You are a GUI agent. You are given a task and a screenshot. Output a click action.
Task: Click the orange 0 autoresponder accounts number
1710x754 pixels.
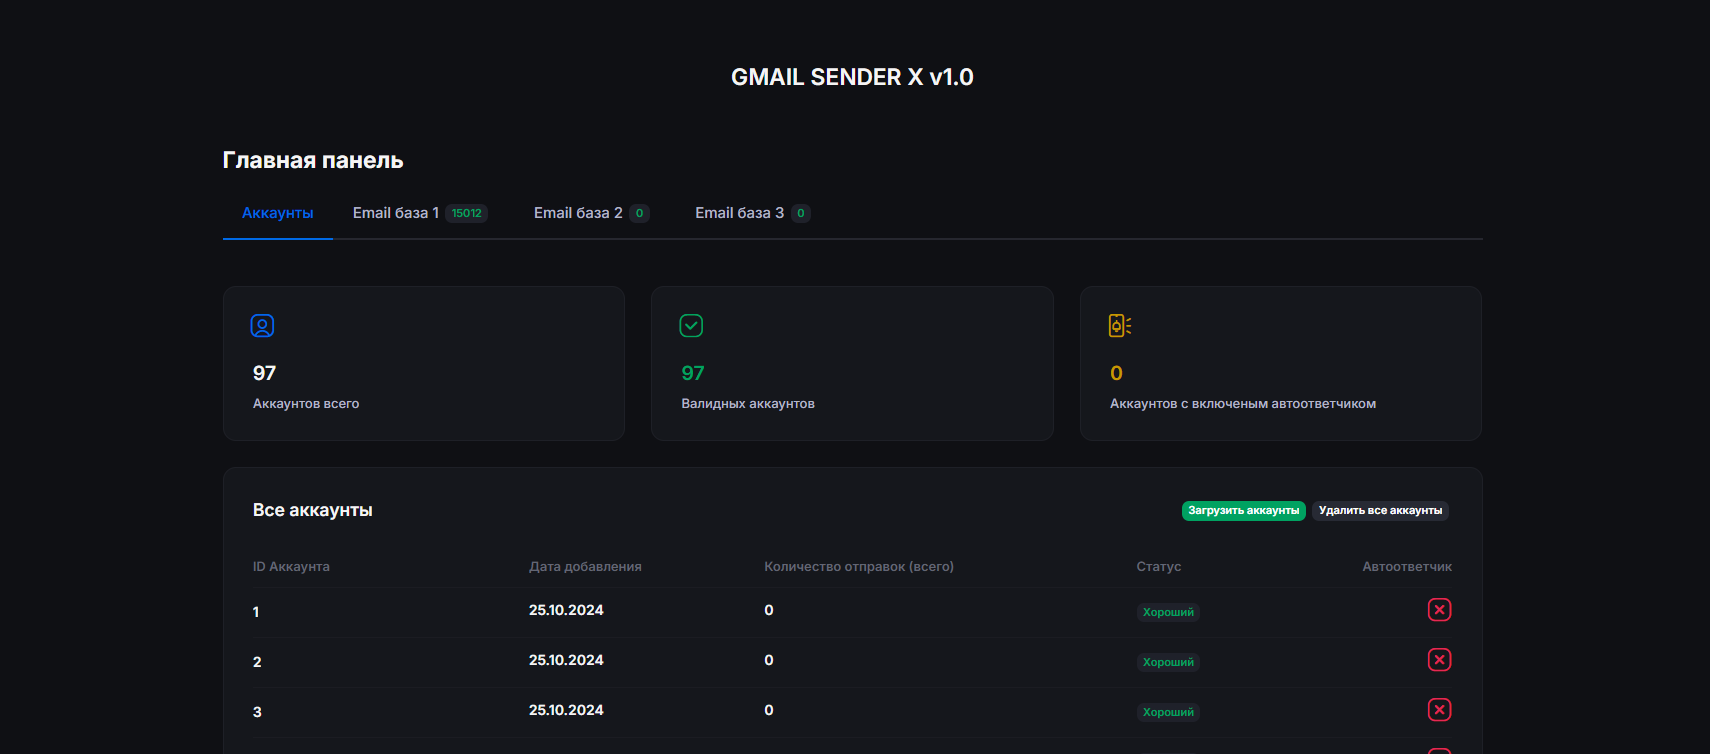(x=1116, y=373)
